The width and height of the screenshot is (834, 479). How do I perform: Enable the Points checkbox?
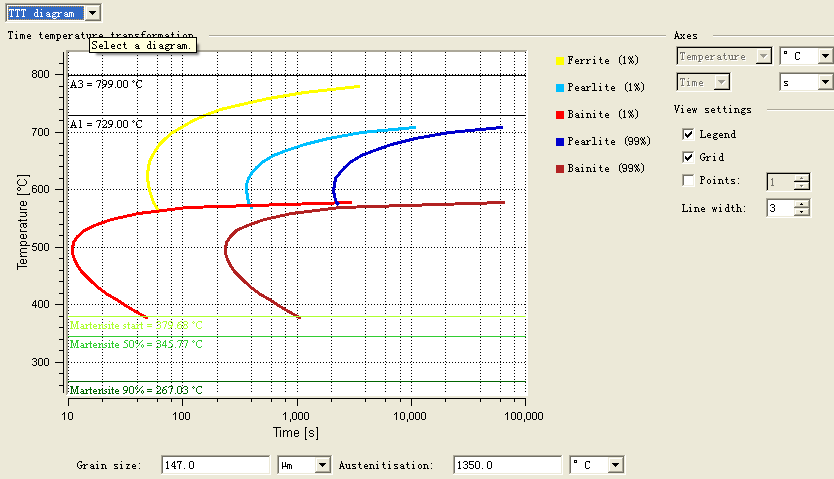pos(688,180)
